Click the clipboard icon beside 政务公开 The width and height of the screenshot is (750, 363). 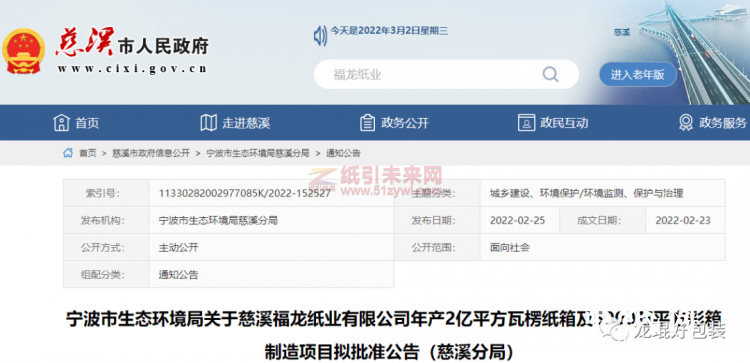[x=367, y=123]
